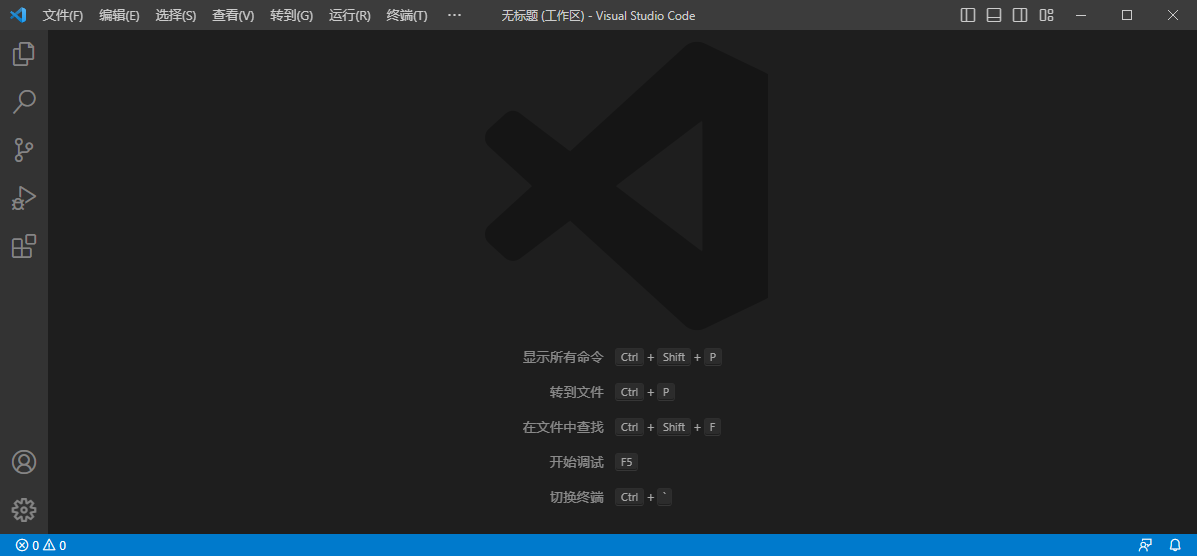Click the 开始调试 shortcut label
This screenshot has width=1197, height=556.
coord(576,462)
